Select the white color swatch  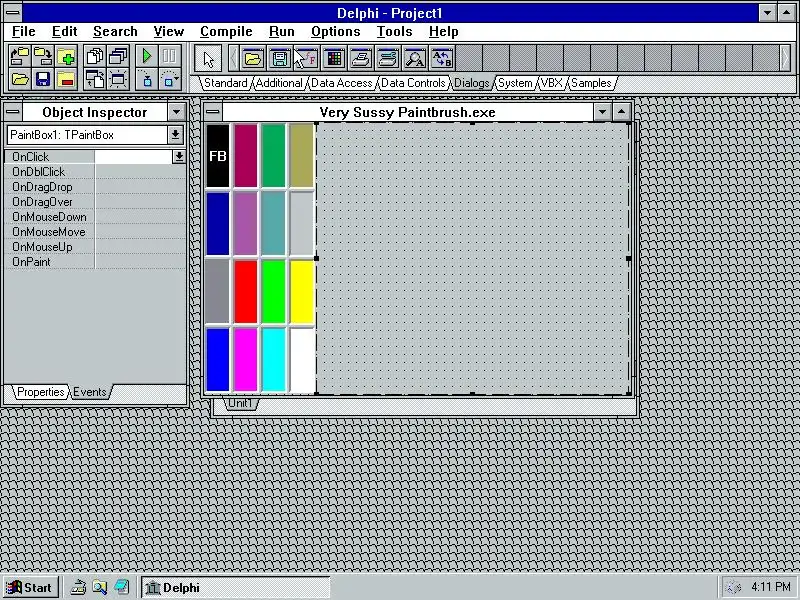[x=302, y=360]
